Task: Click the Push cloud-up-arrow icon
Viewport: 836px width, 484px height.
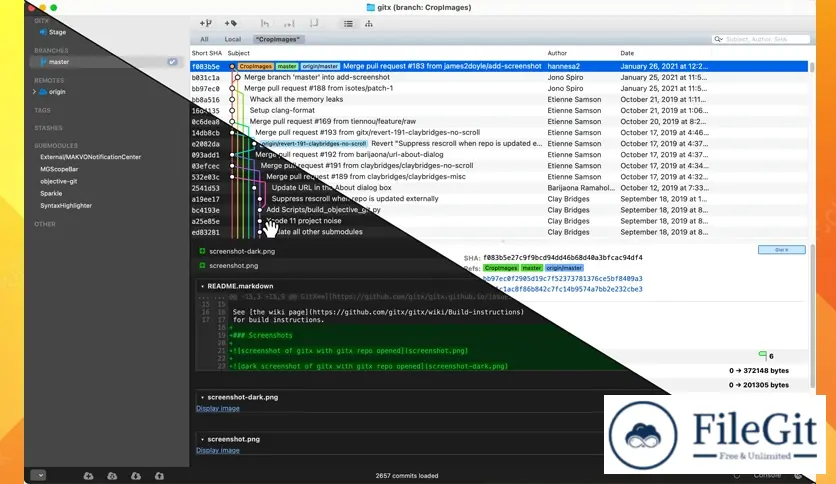Action: (159, 475)
